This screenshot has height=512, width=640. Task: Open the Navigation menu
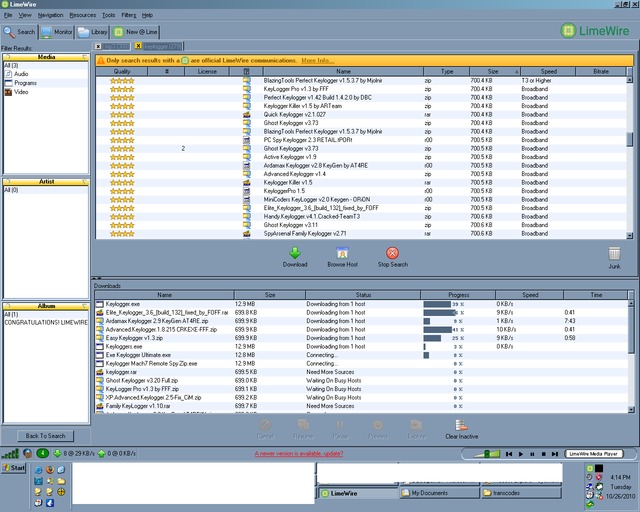[x=50, y=15]
